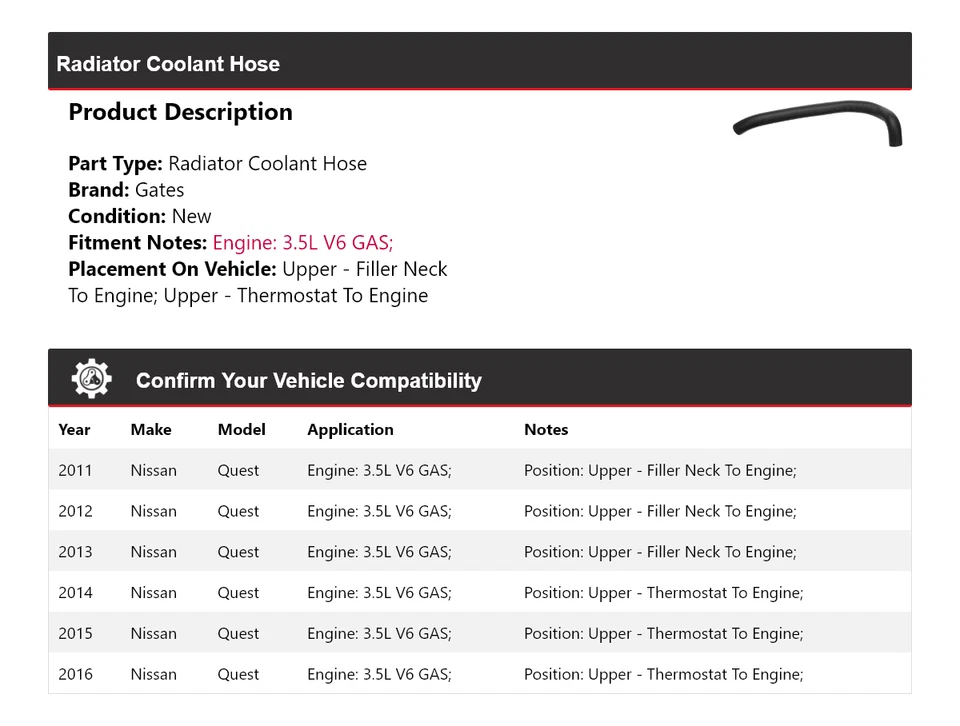Click the Placement On Vehicle label
This screenshot has height=726, width=960.
(172, 269)
